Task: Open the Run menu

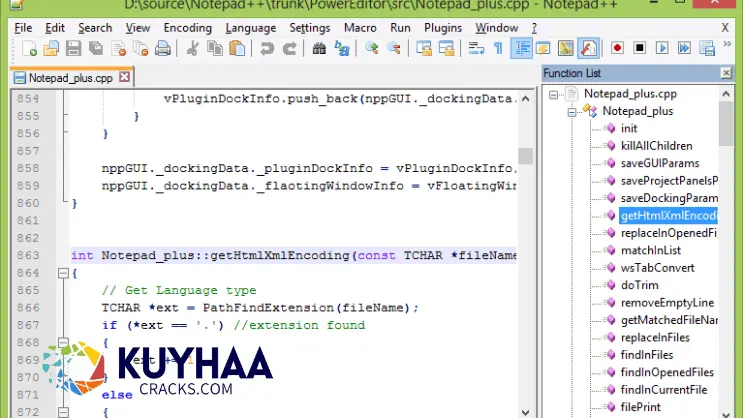Action: pyautogui.click(x=400, y=28)
